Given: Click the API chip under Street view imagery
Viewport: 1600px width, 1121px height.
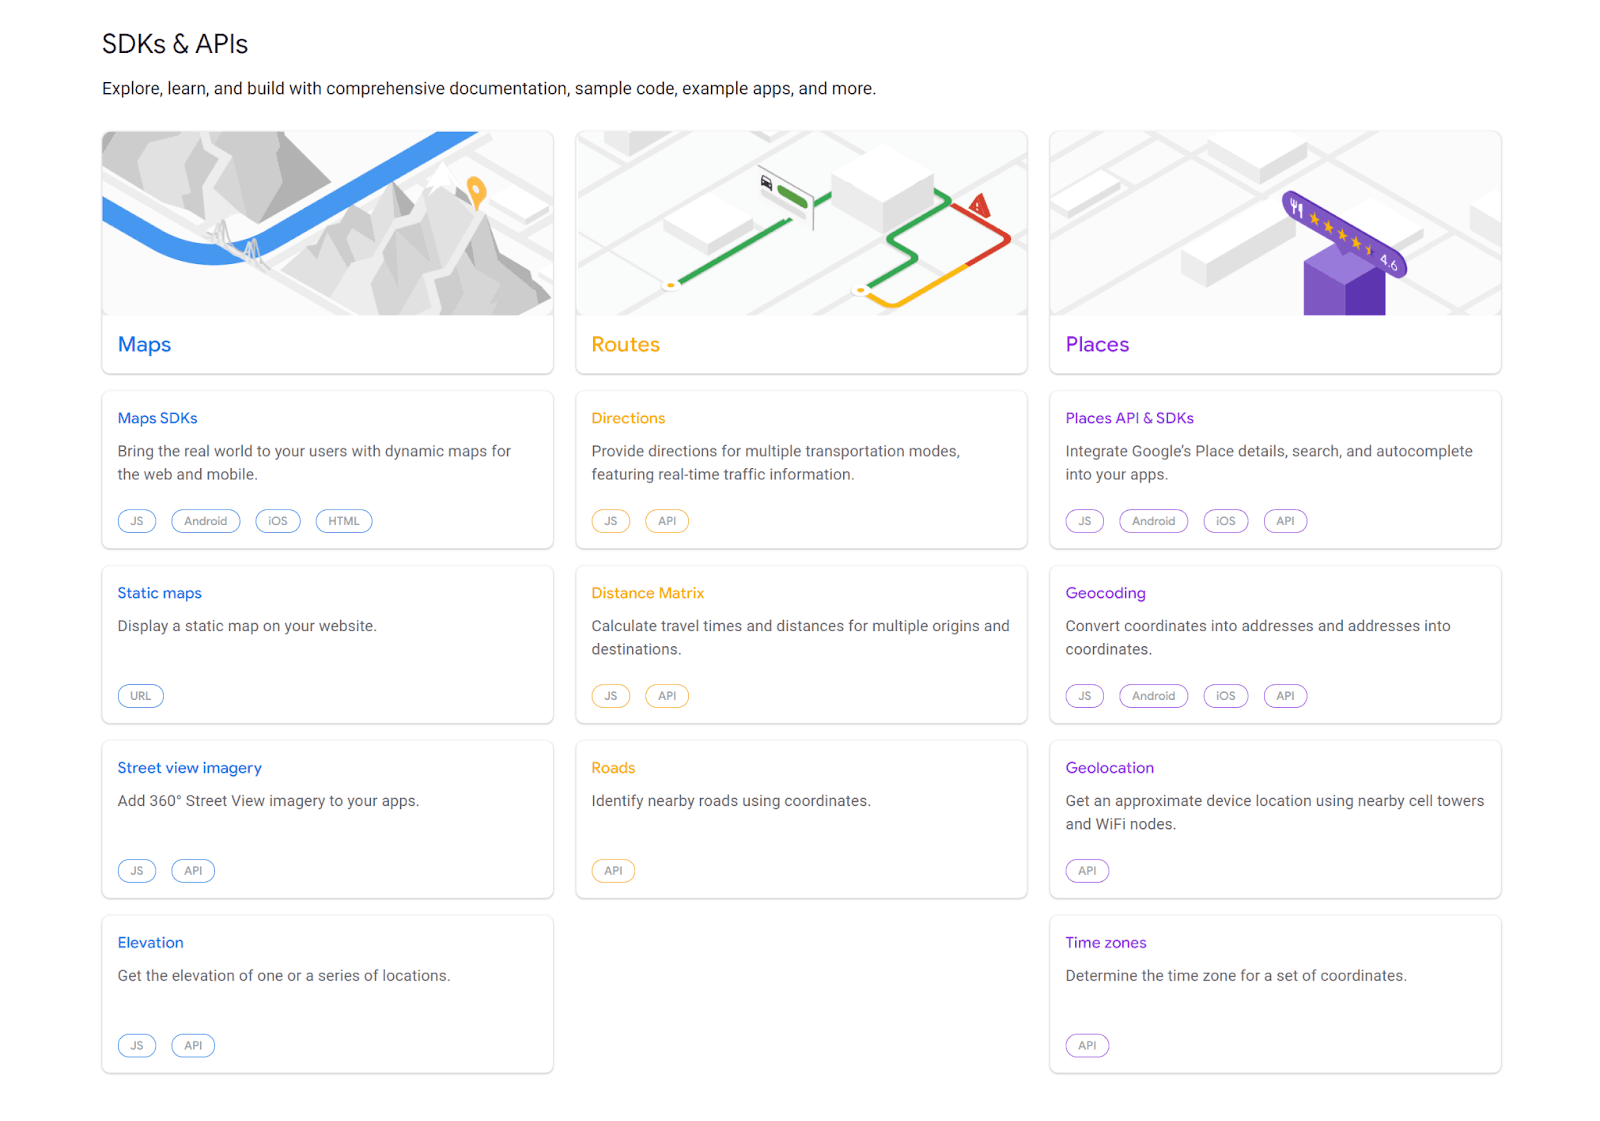Looking at the screenshot, I should click(x=193, y=870).
